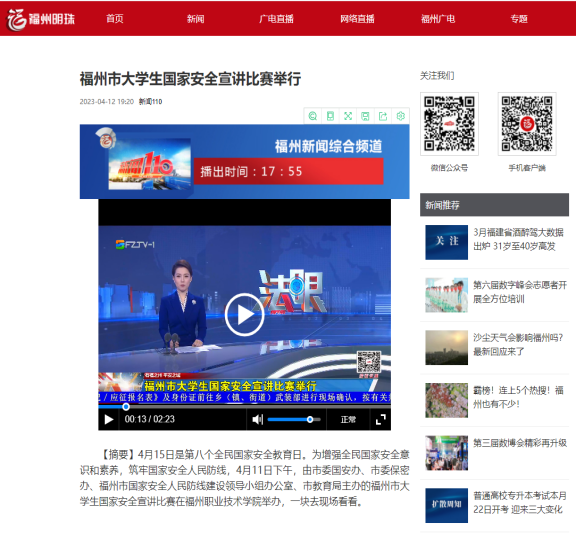Click the 福州明珠 site logo

point(41,19)
